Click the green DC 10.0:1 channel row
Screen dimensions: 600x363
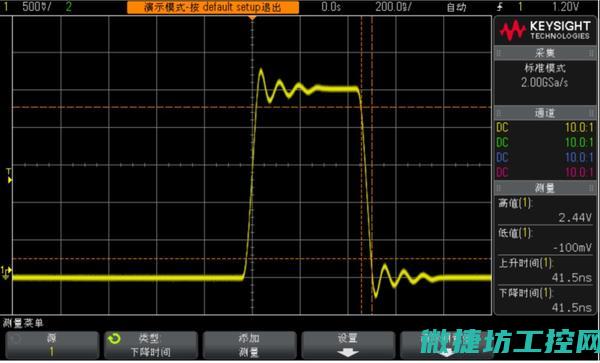pos(545,142)
